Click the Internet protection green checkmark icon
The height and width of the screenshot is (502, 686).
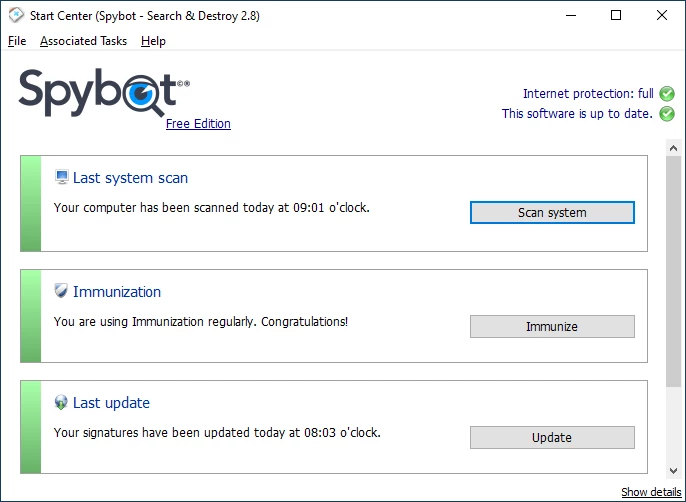click(667, 94)
